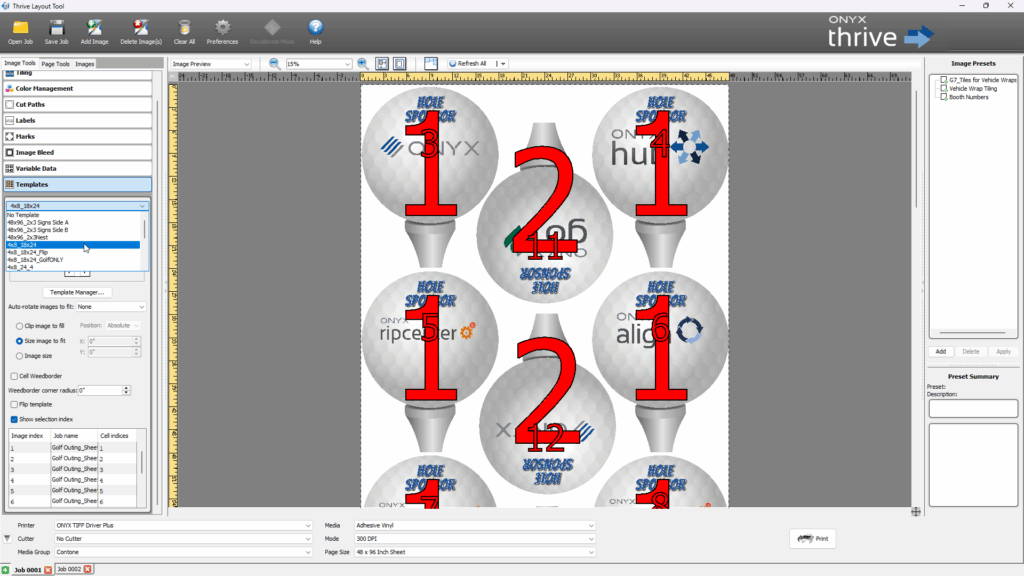This screenshot has height=576, width=1024.
Task: Switch to the Page Tools tab
Action: coord(55,64)
